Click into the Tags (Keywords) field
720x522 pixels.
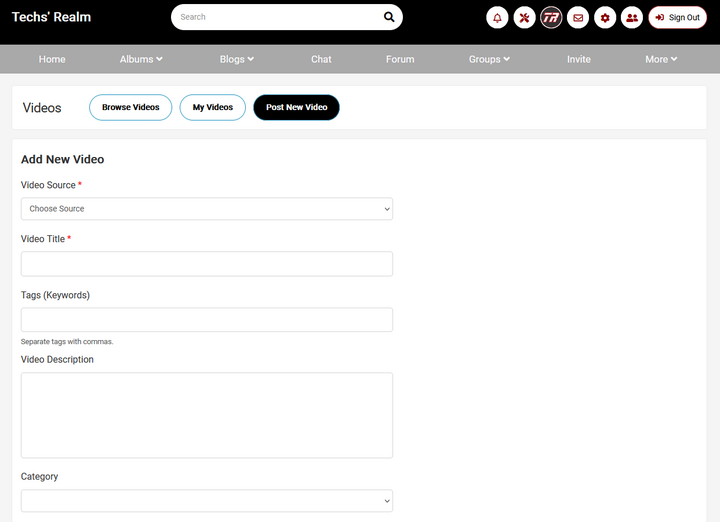(x=207, y=320)
